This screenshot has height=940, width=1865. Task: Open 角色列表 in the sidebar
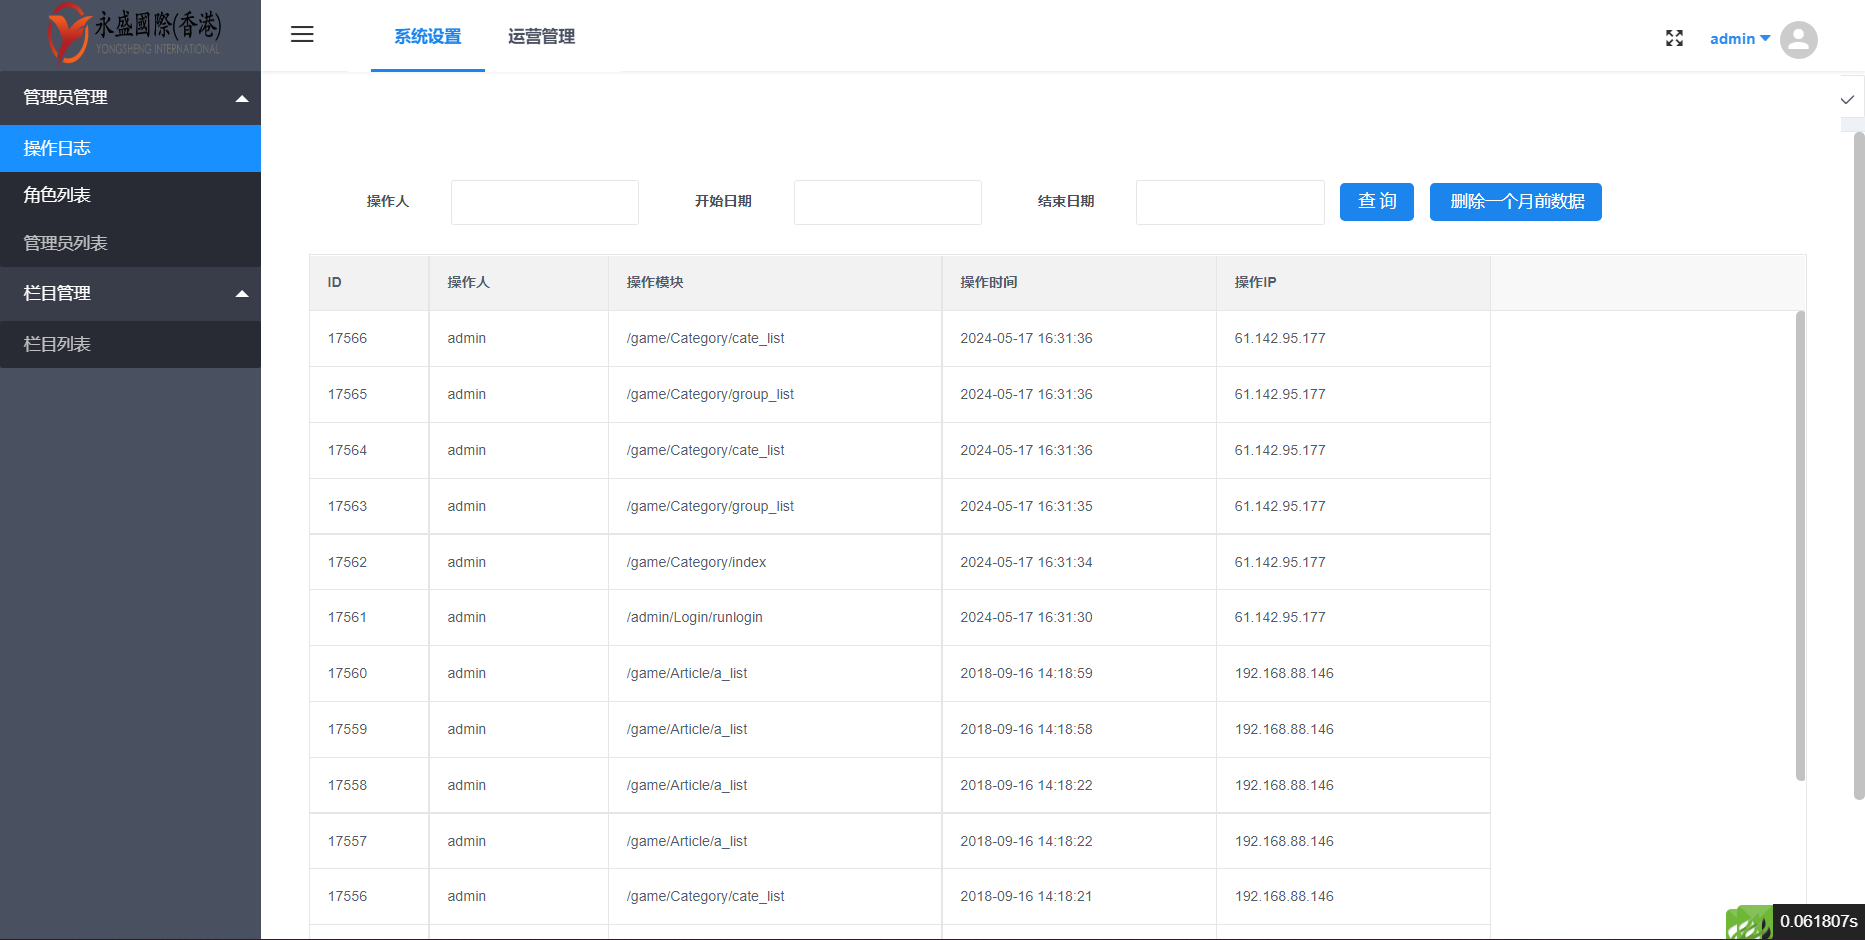coord(130,195)
